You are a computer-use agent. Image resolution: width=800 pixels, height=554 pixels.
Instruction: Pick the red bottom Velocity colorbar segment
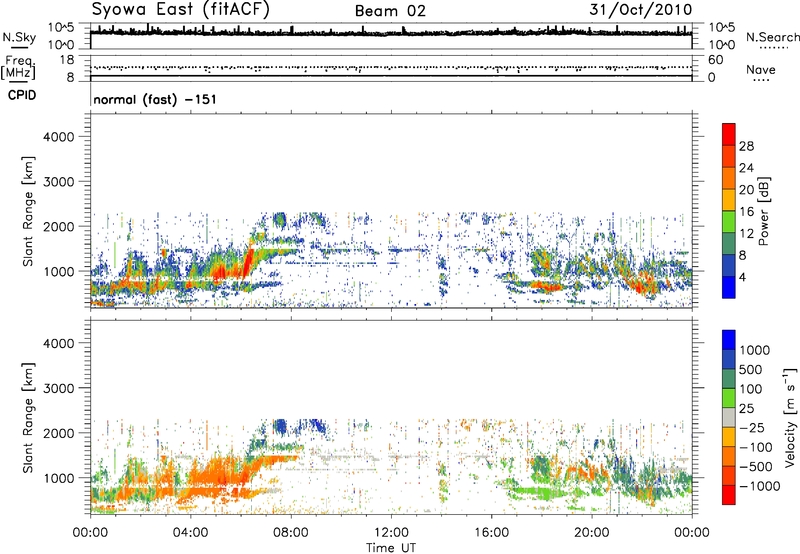[729, 495]
